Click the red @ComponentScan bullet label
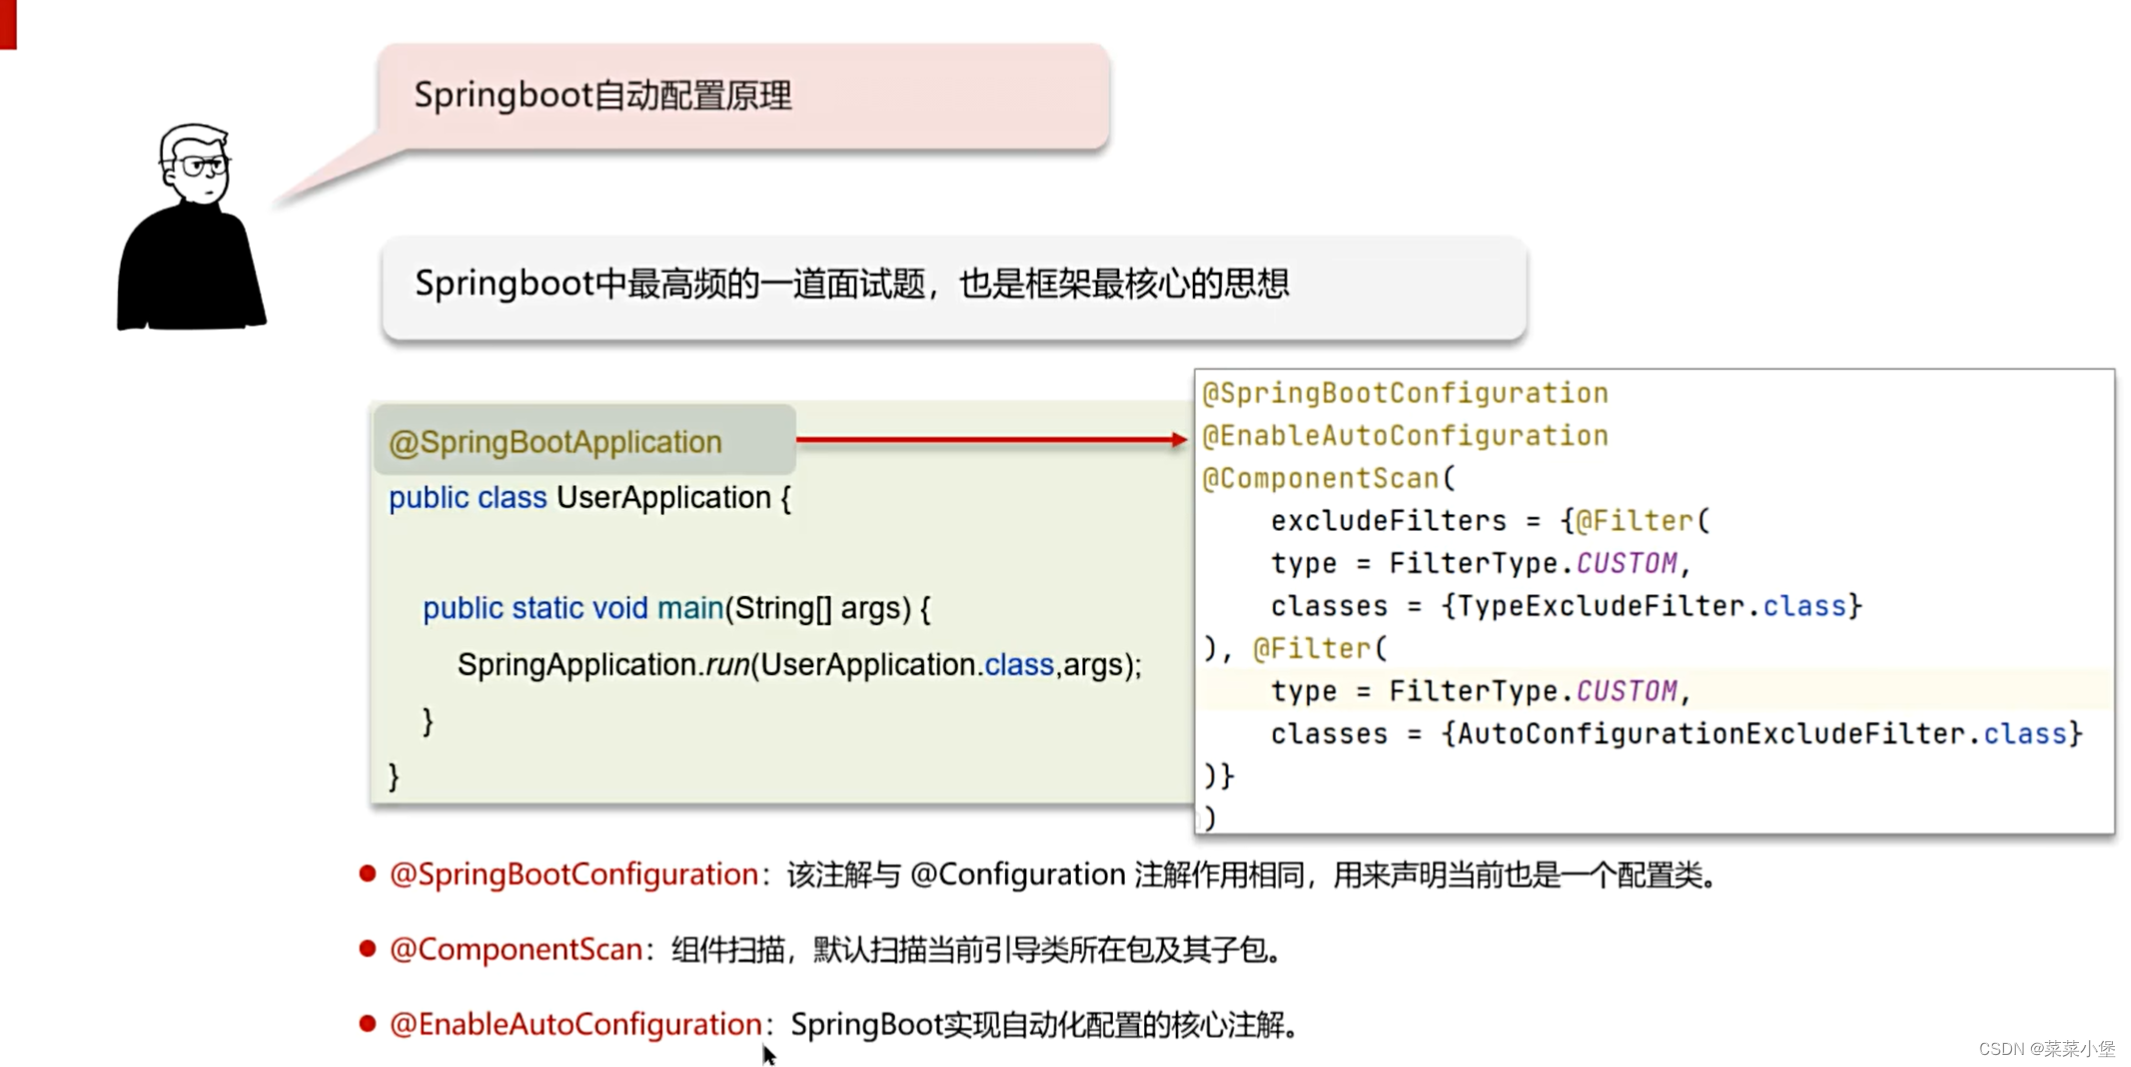The height and width of the screenshot is (1067, 2131). pyautogui.click(x=516, y=949)
